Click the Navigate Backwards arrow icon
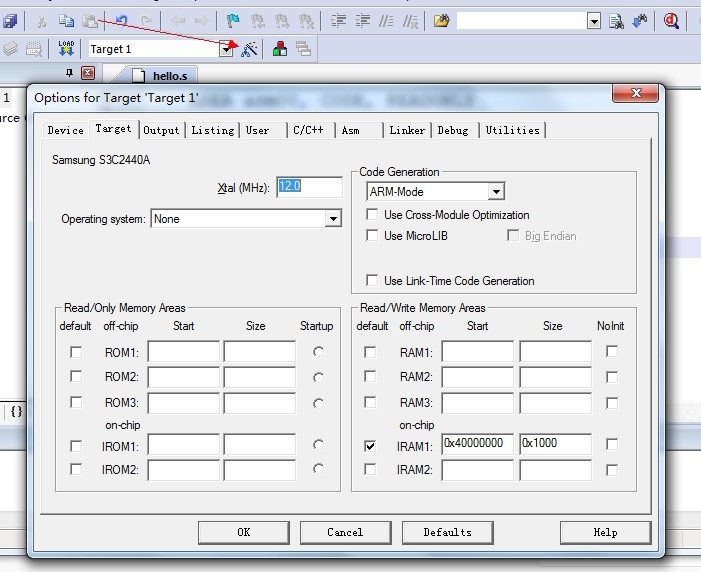This screenshot has height=572, width=701. click(178, 21)
